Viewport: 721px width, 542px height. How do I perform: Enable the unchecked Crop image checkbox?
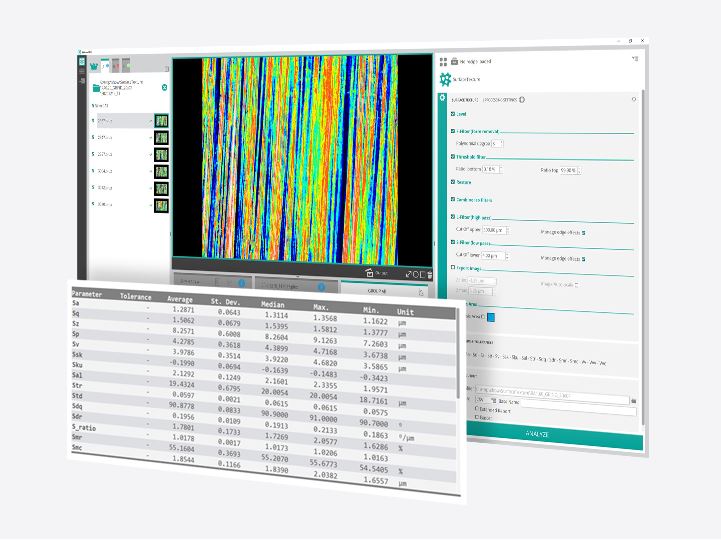tap(453, 267)
